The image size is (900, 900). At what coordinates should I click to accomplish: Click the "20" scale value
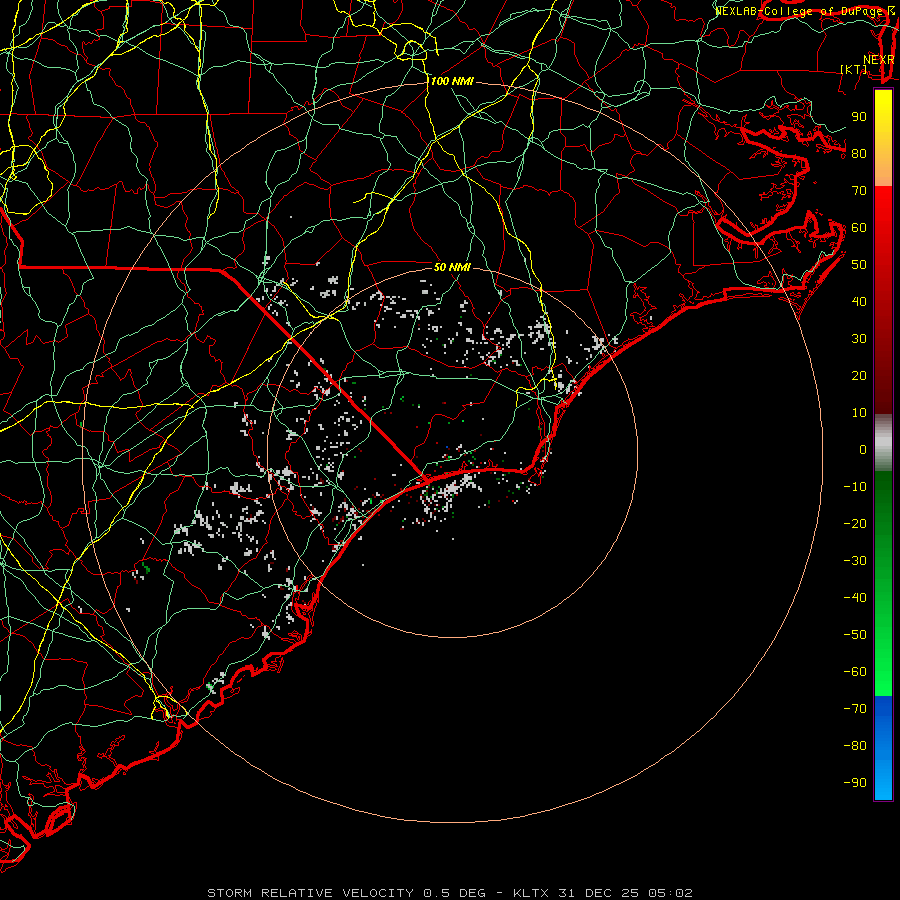[859, 376]
